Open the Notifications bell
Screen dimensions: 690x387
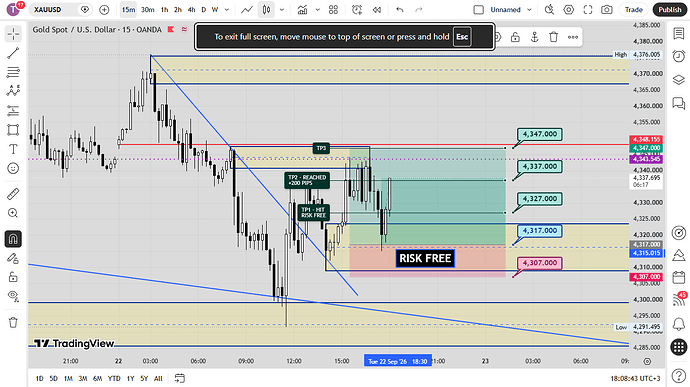click(x=679, y=324)
